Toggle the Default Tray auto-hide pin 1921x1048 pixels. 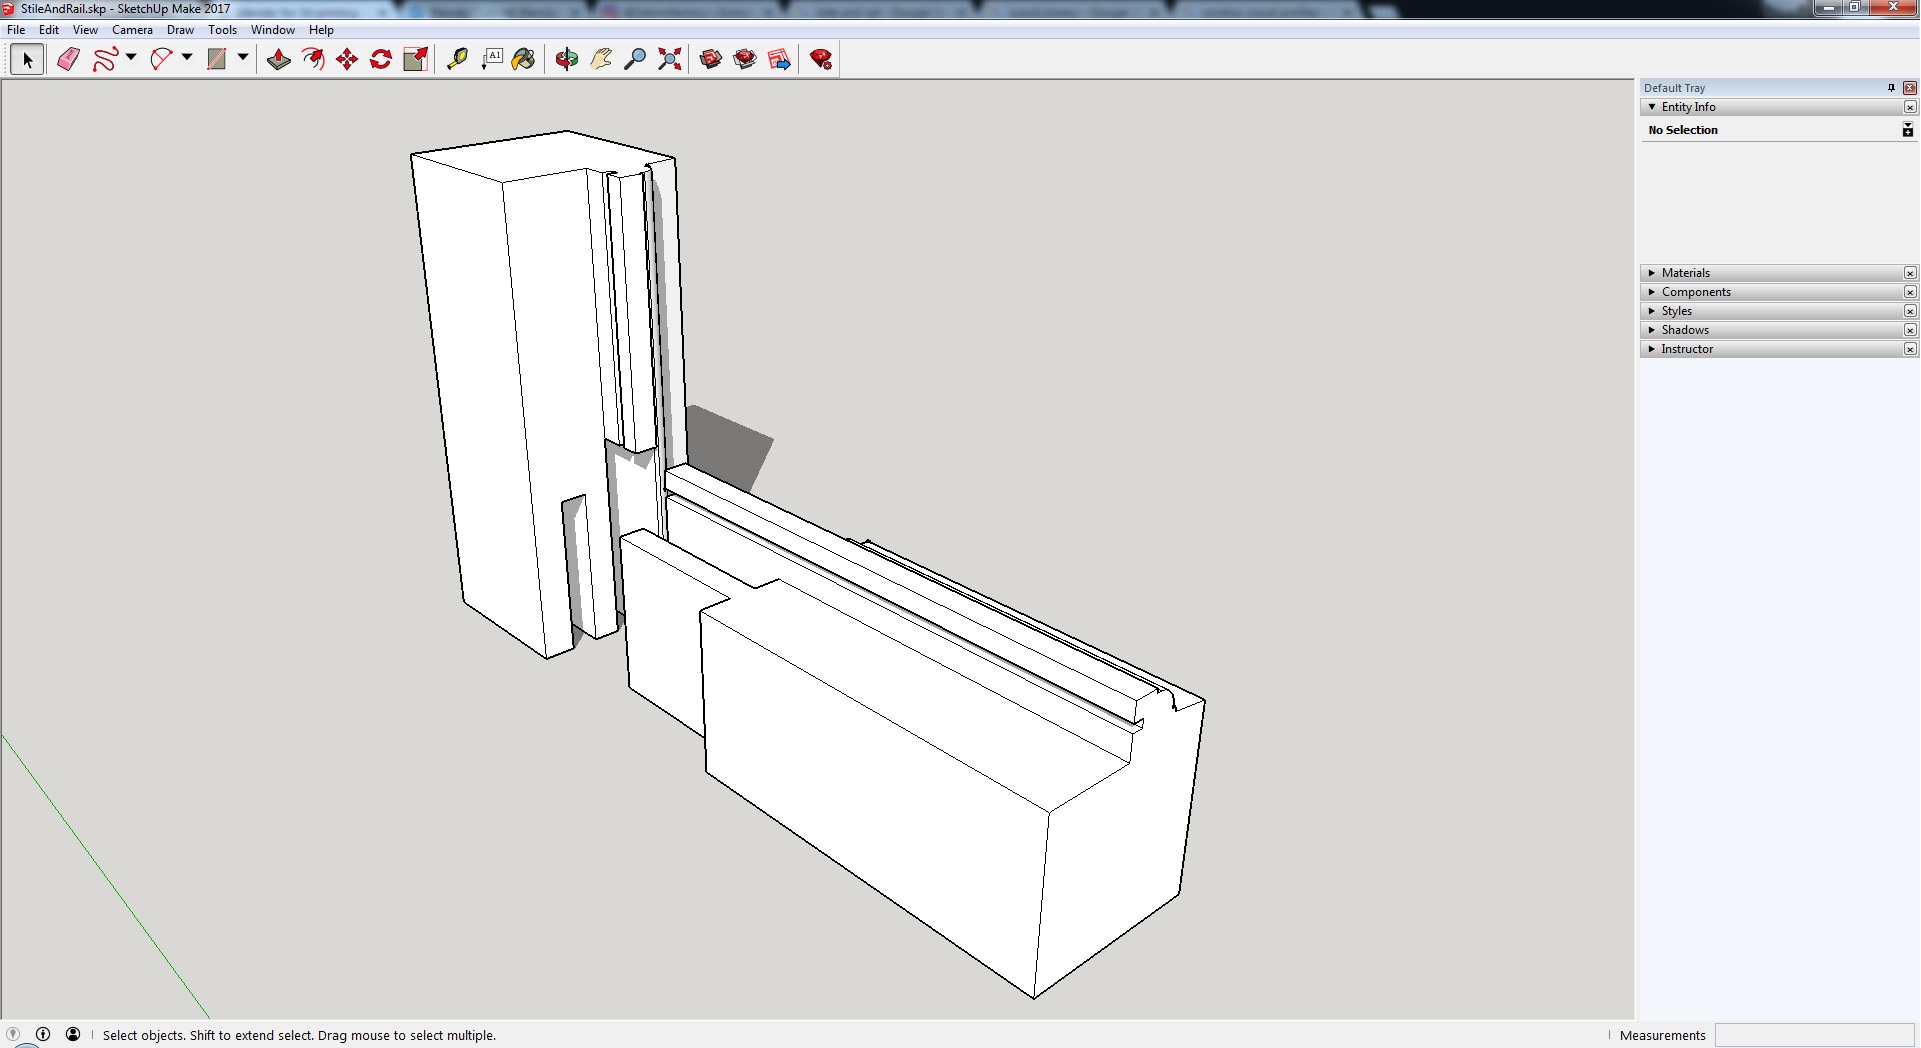click(x=1891, y=88)
